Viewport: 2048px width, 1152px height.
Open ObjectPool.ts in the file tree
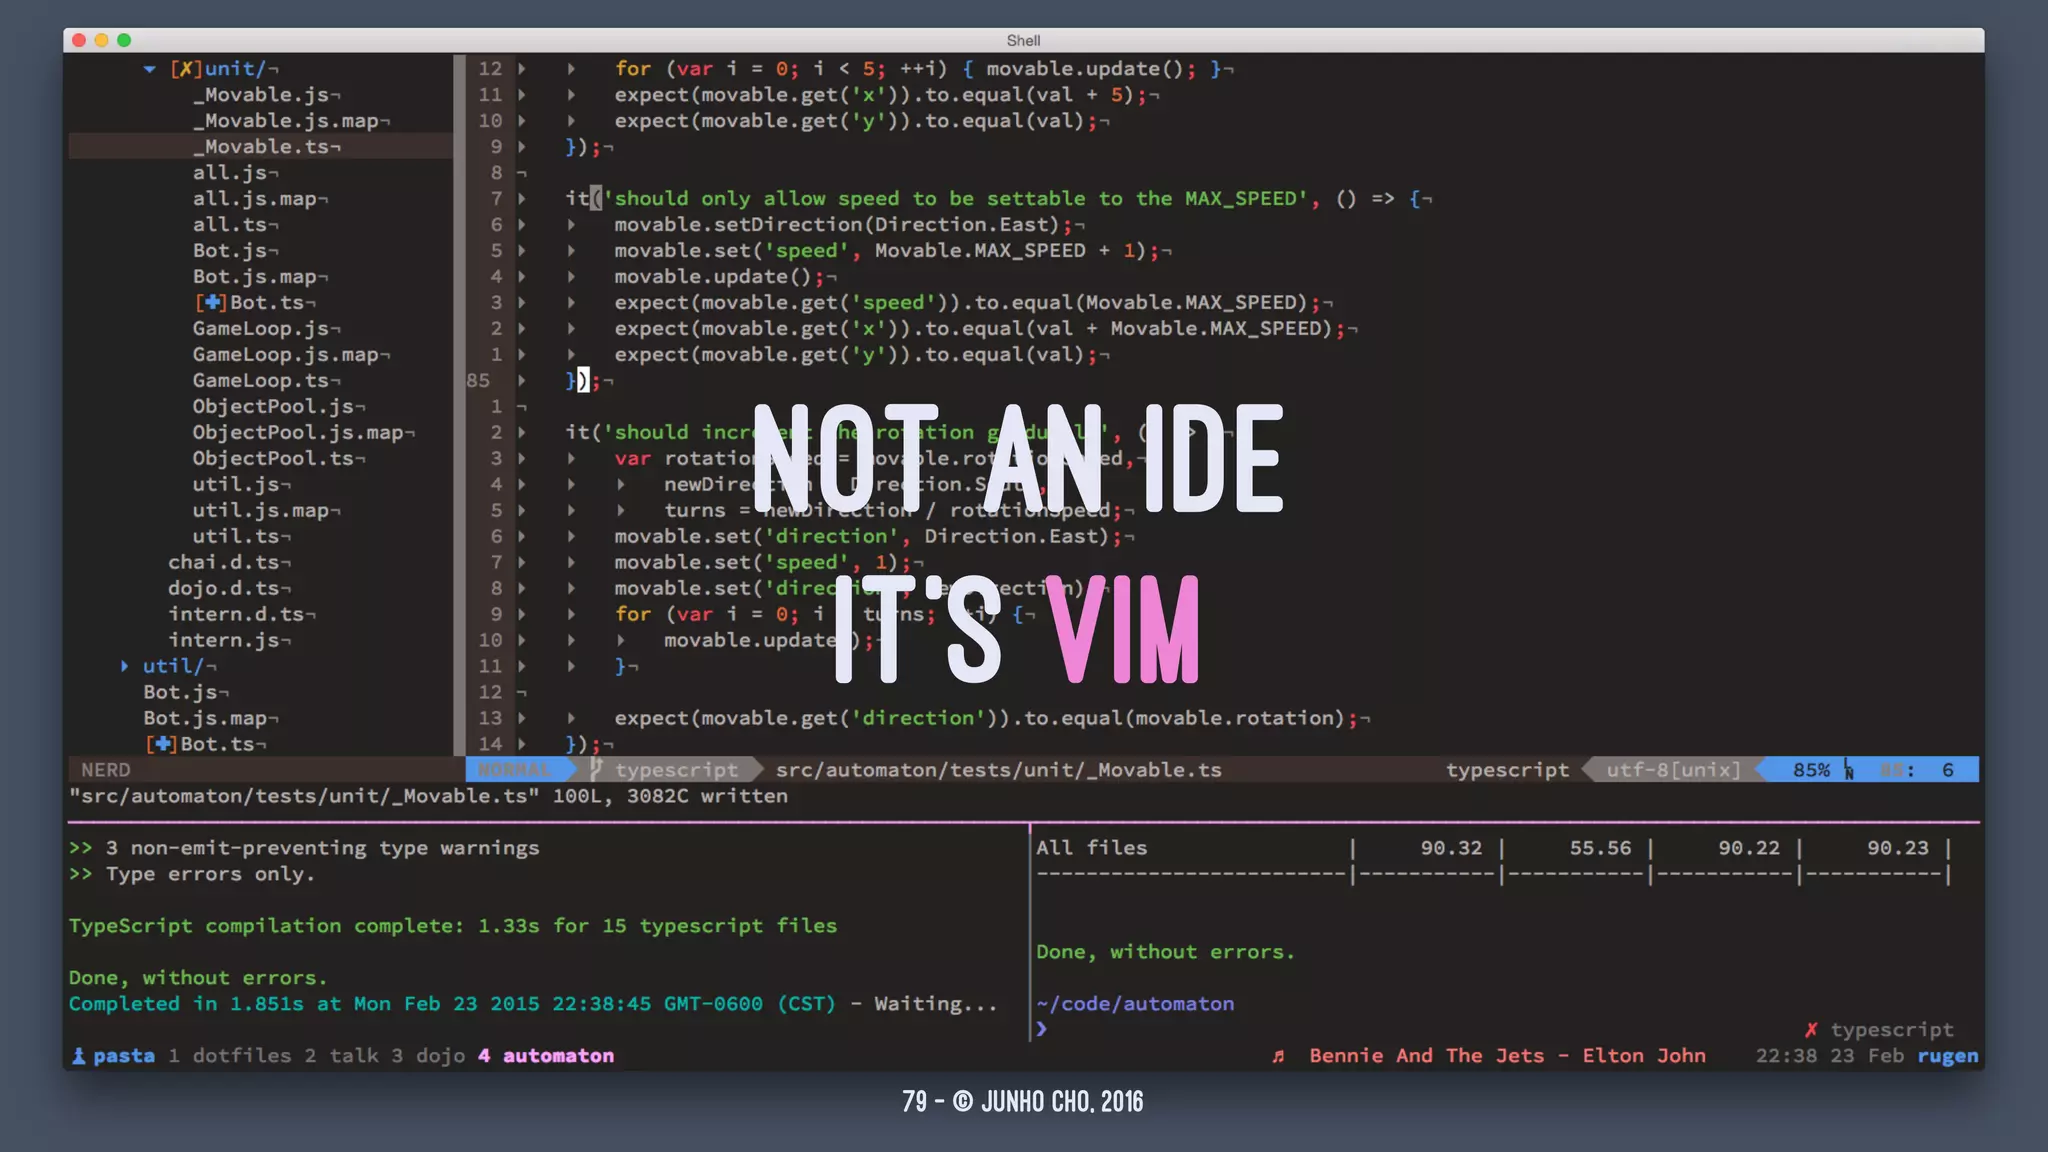coord(273,459)
